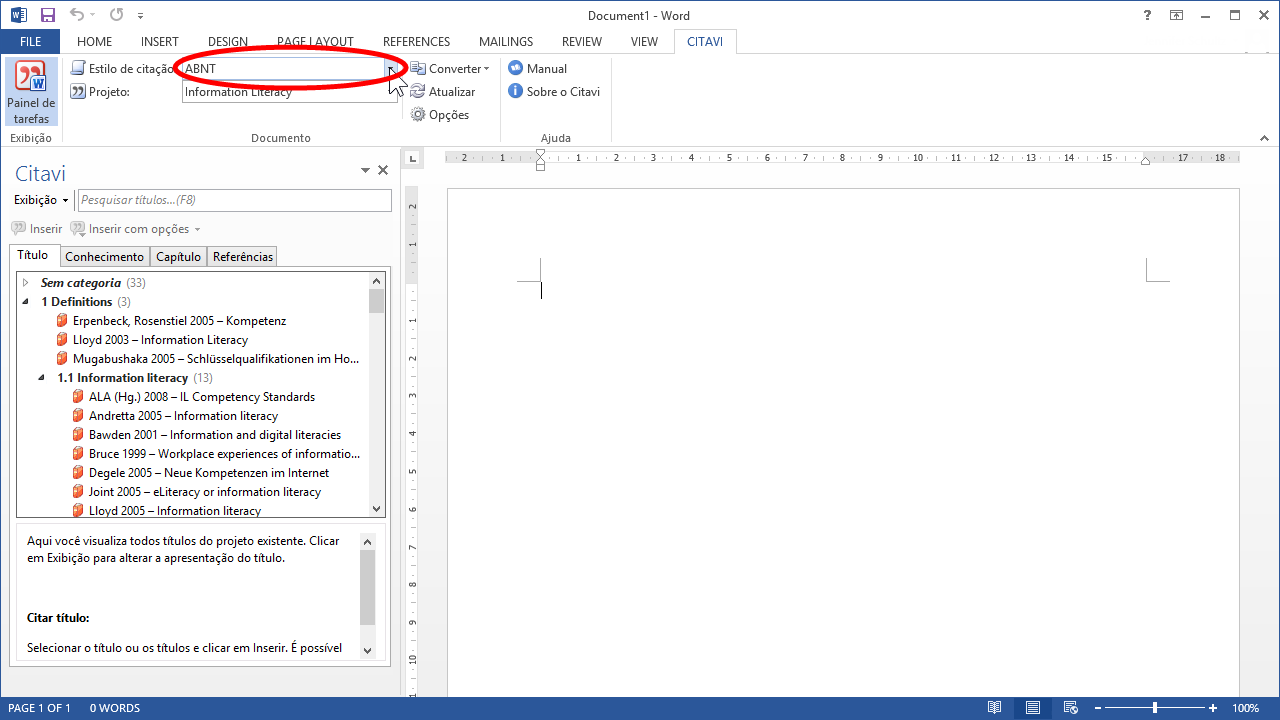This screenshot has width=1280, height=720.
Task: Switch to HOME ribbon tab
Action: click(94, 42)
